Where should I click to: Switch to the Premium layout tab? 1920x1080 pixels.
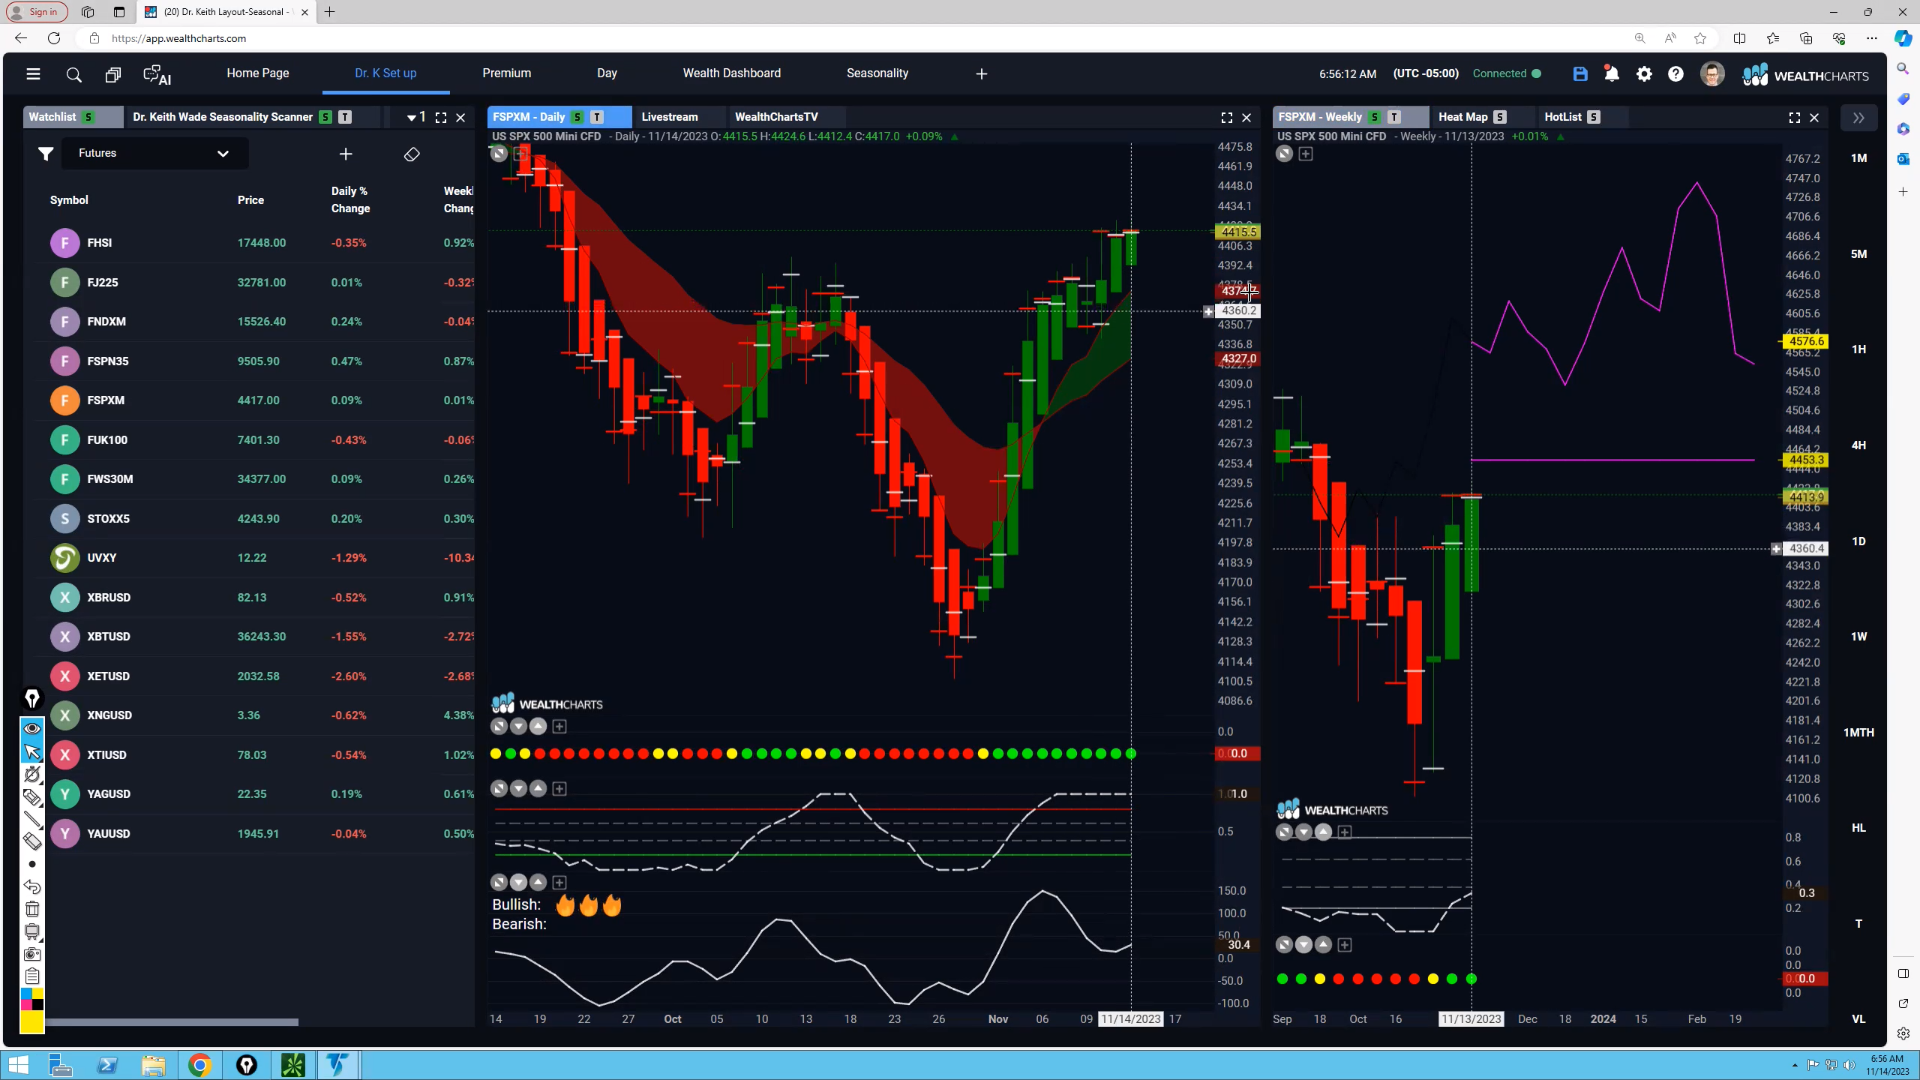507,73
